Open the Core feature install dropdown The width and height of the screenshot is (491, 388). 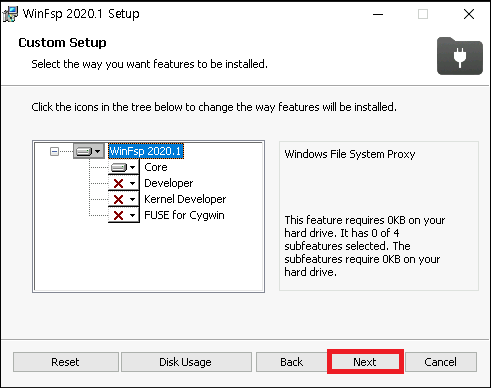click(x=123, y=167)
